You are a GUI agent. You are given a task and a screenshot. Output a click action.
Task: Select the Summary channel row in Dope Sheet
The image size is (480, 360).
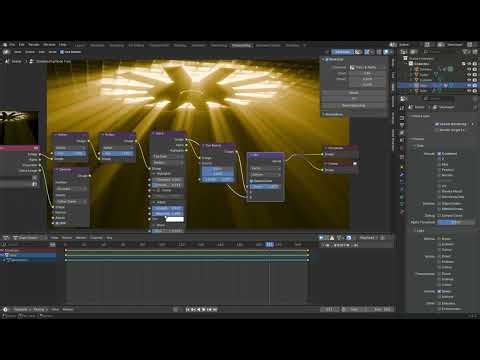click(28, 250)
